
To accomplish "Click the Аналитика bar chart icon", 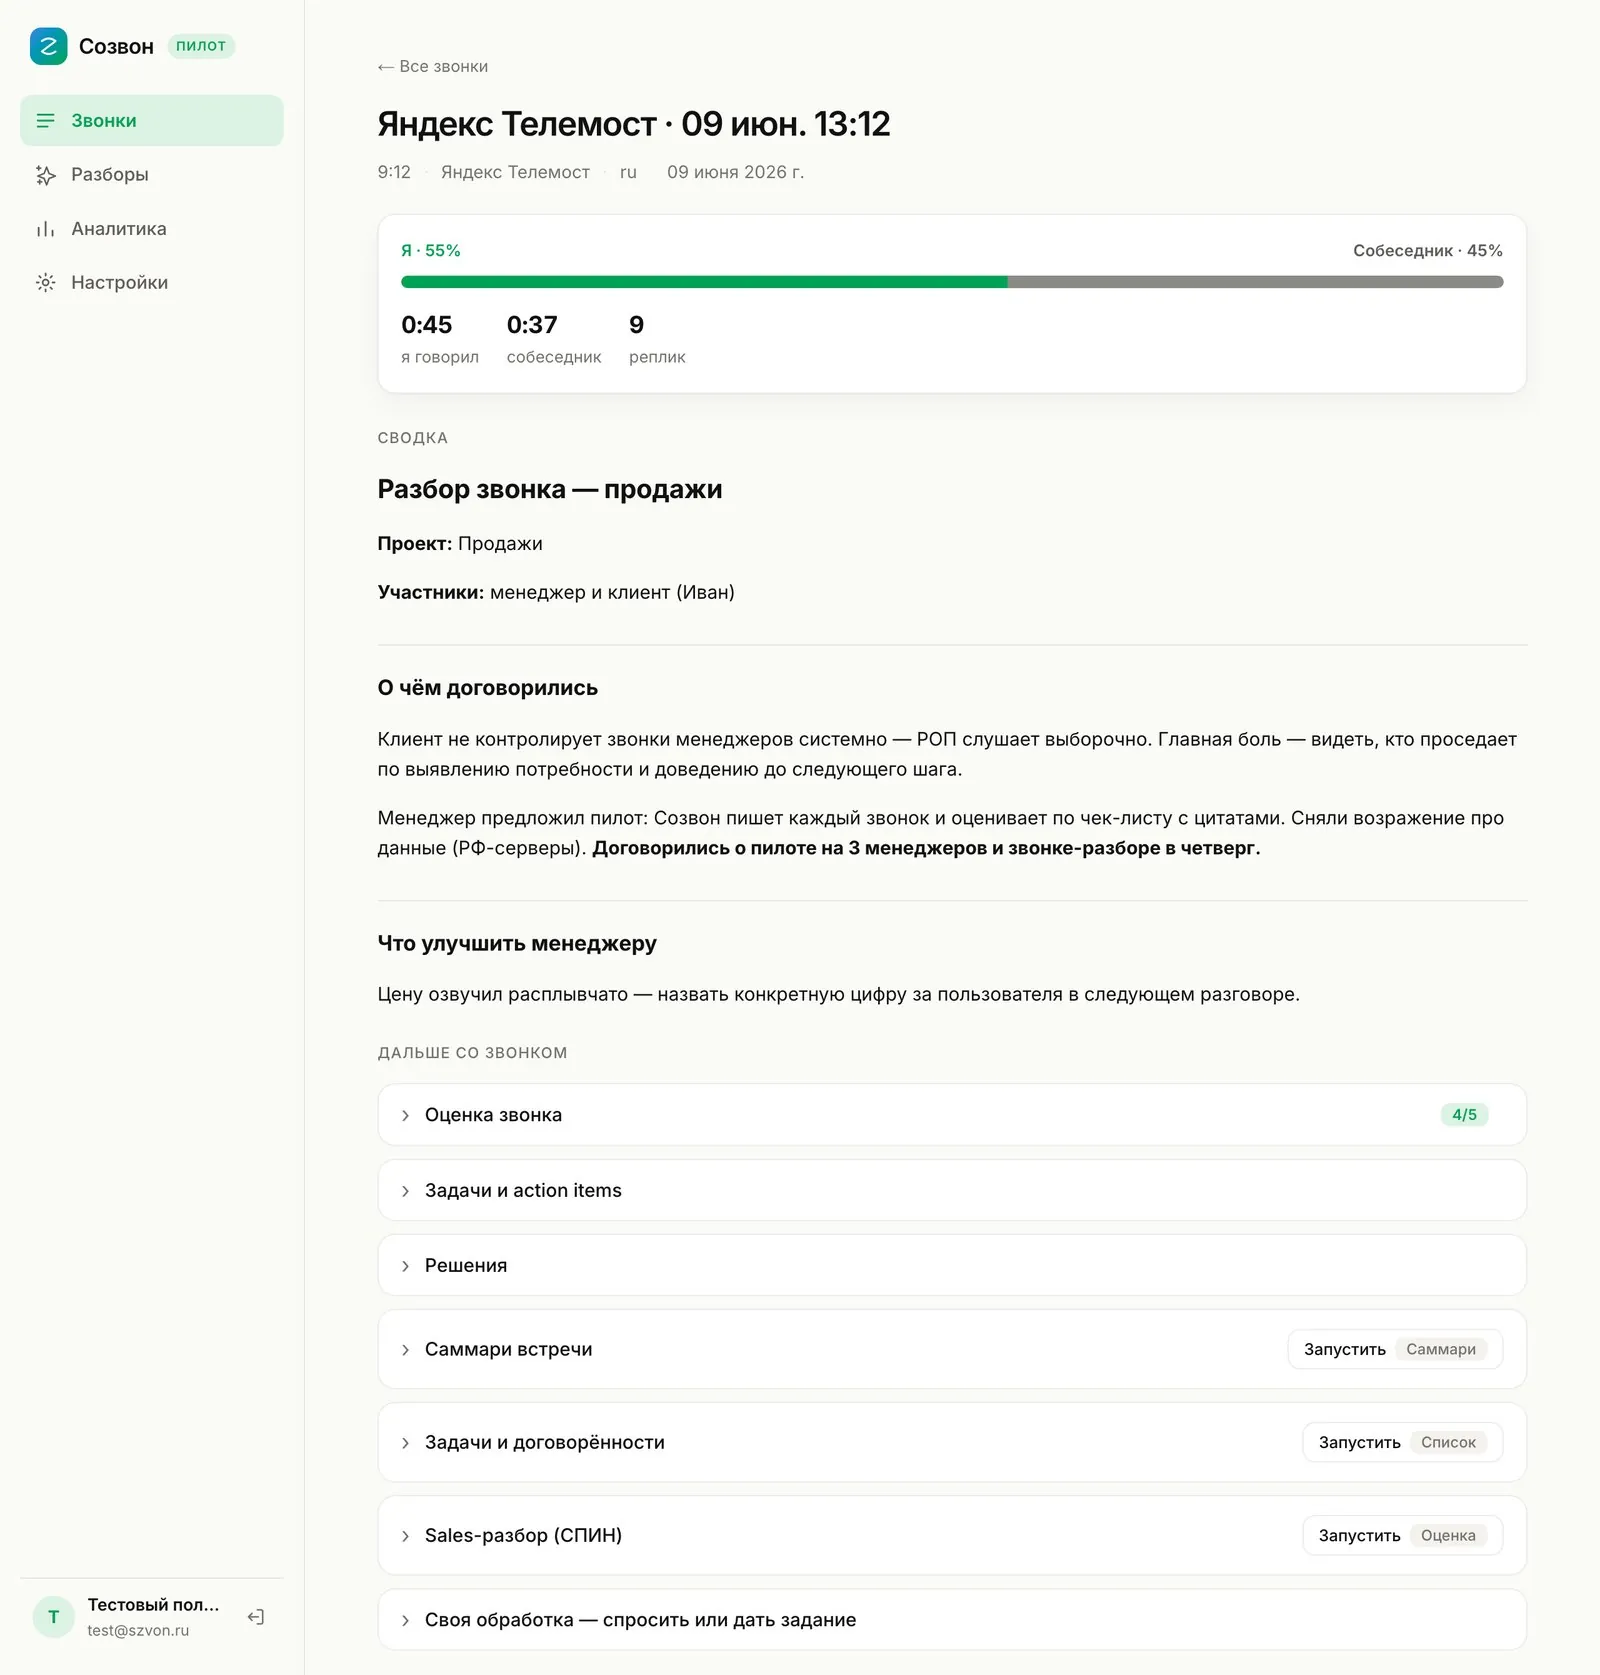I will click(46, 229).
